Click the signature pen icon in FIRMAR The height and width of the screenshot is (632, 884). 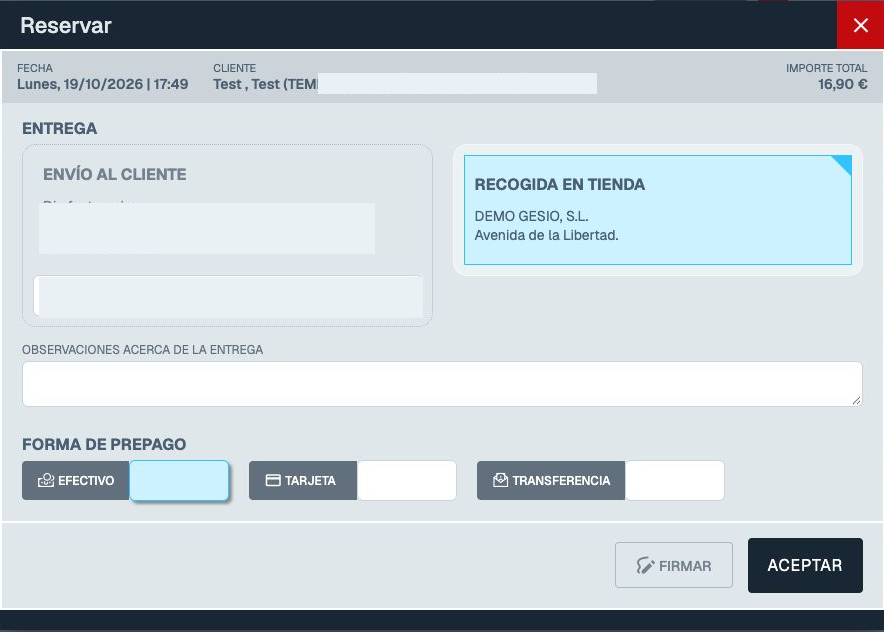click(645, 565)
